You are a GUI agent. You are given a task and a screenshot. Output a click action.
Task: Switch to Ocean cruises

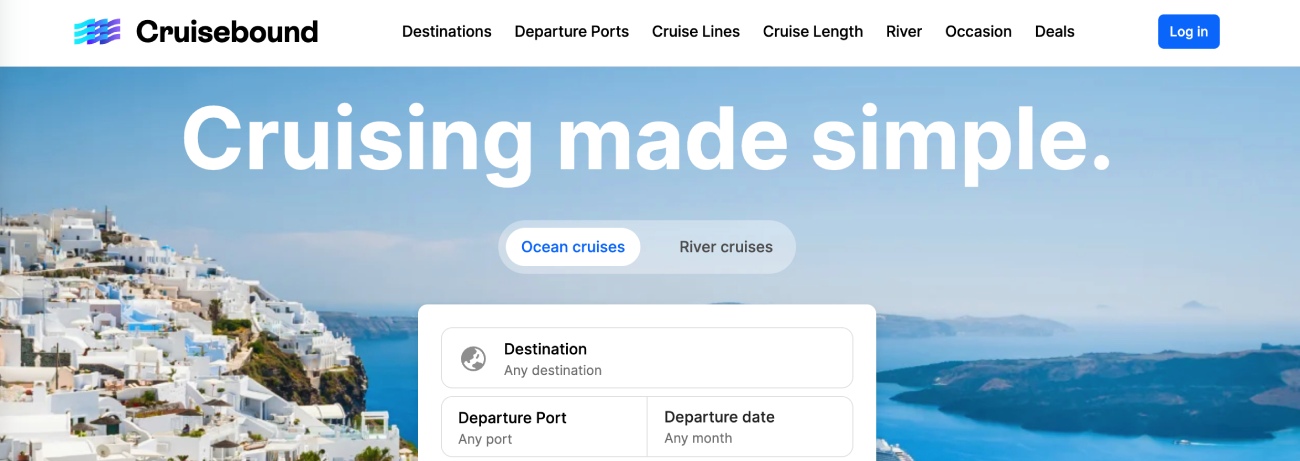[x=573, y=247]
